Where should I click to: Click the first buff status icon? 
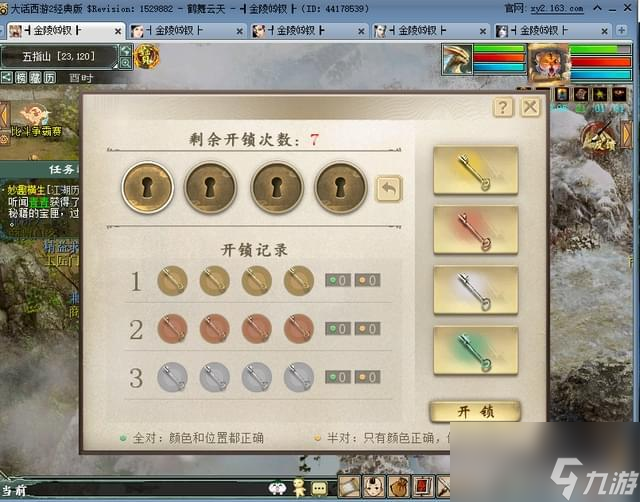pos(562,94)
